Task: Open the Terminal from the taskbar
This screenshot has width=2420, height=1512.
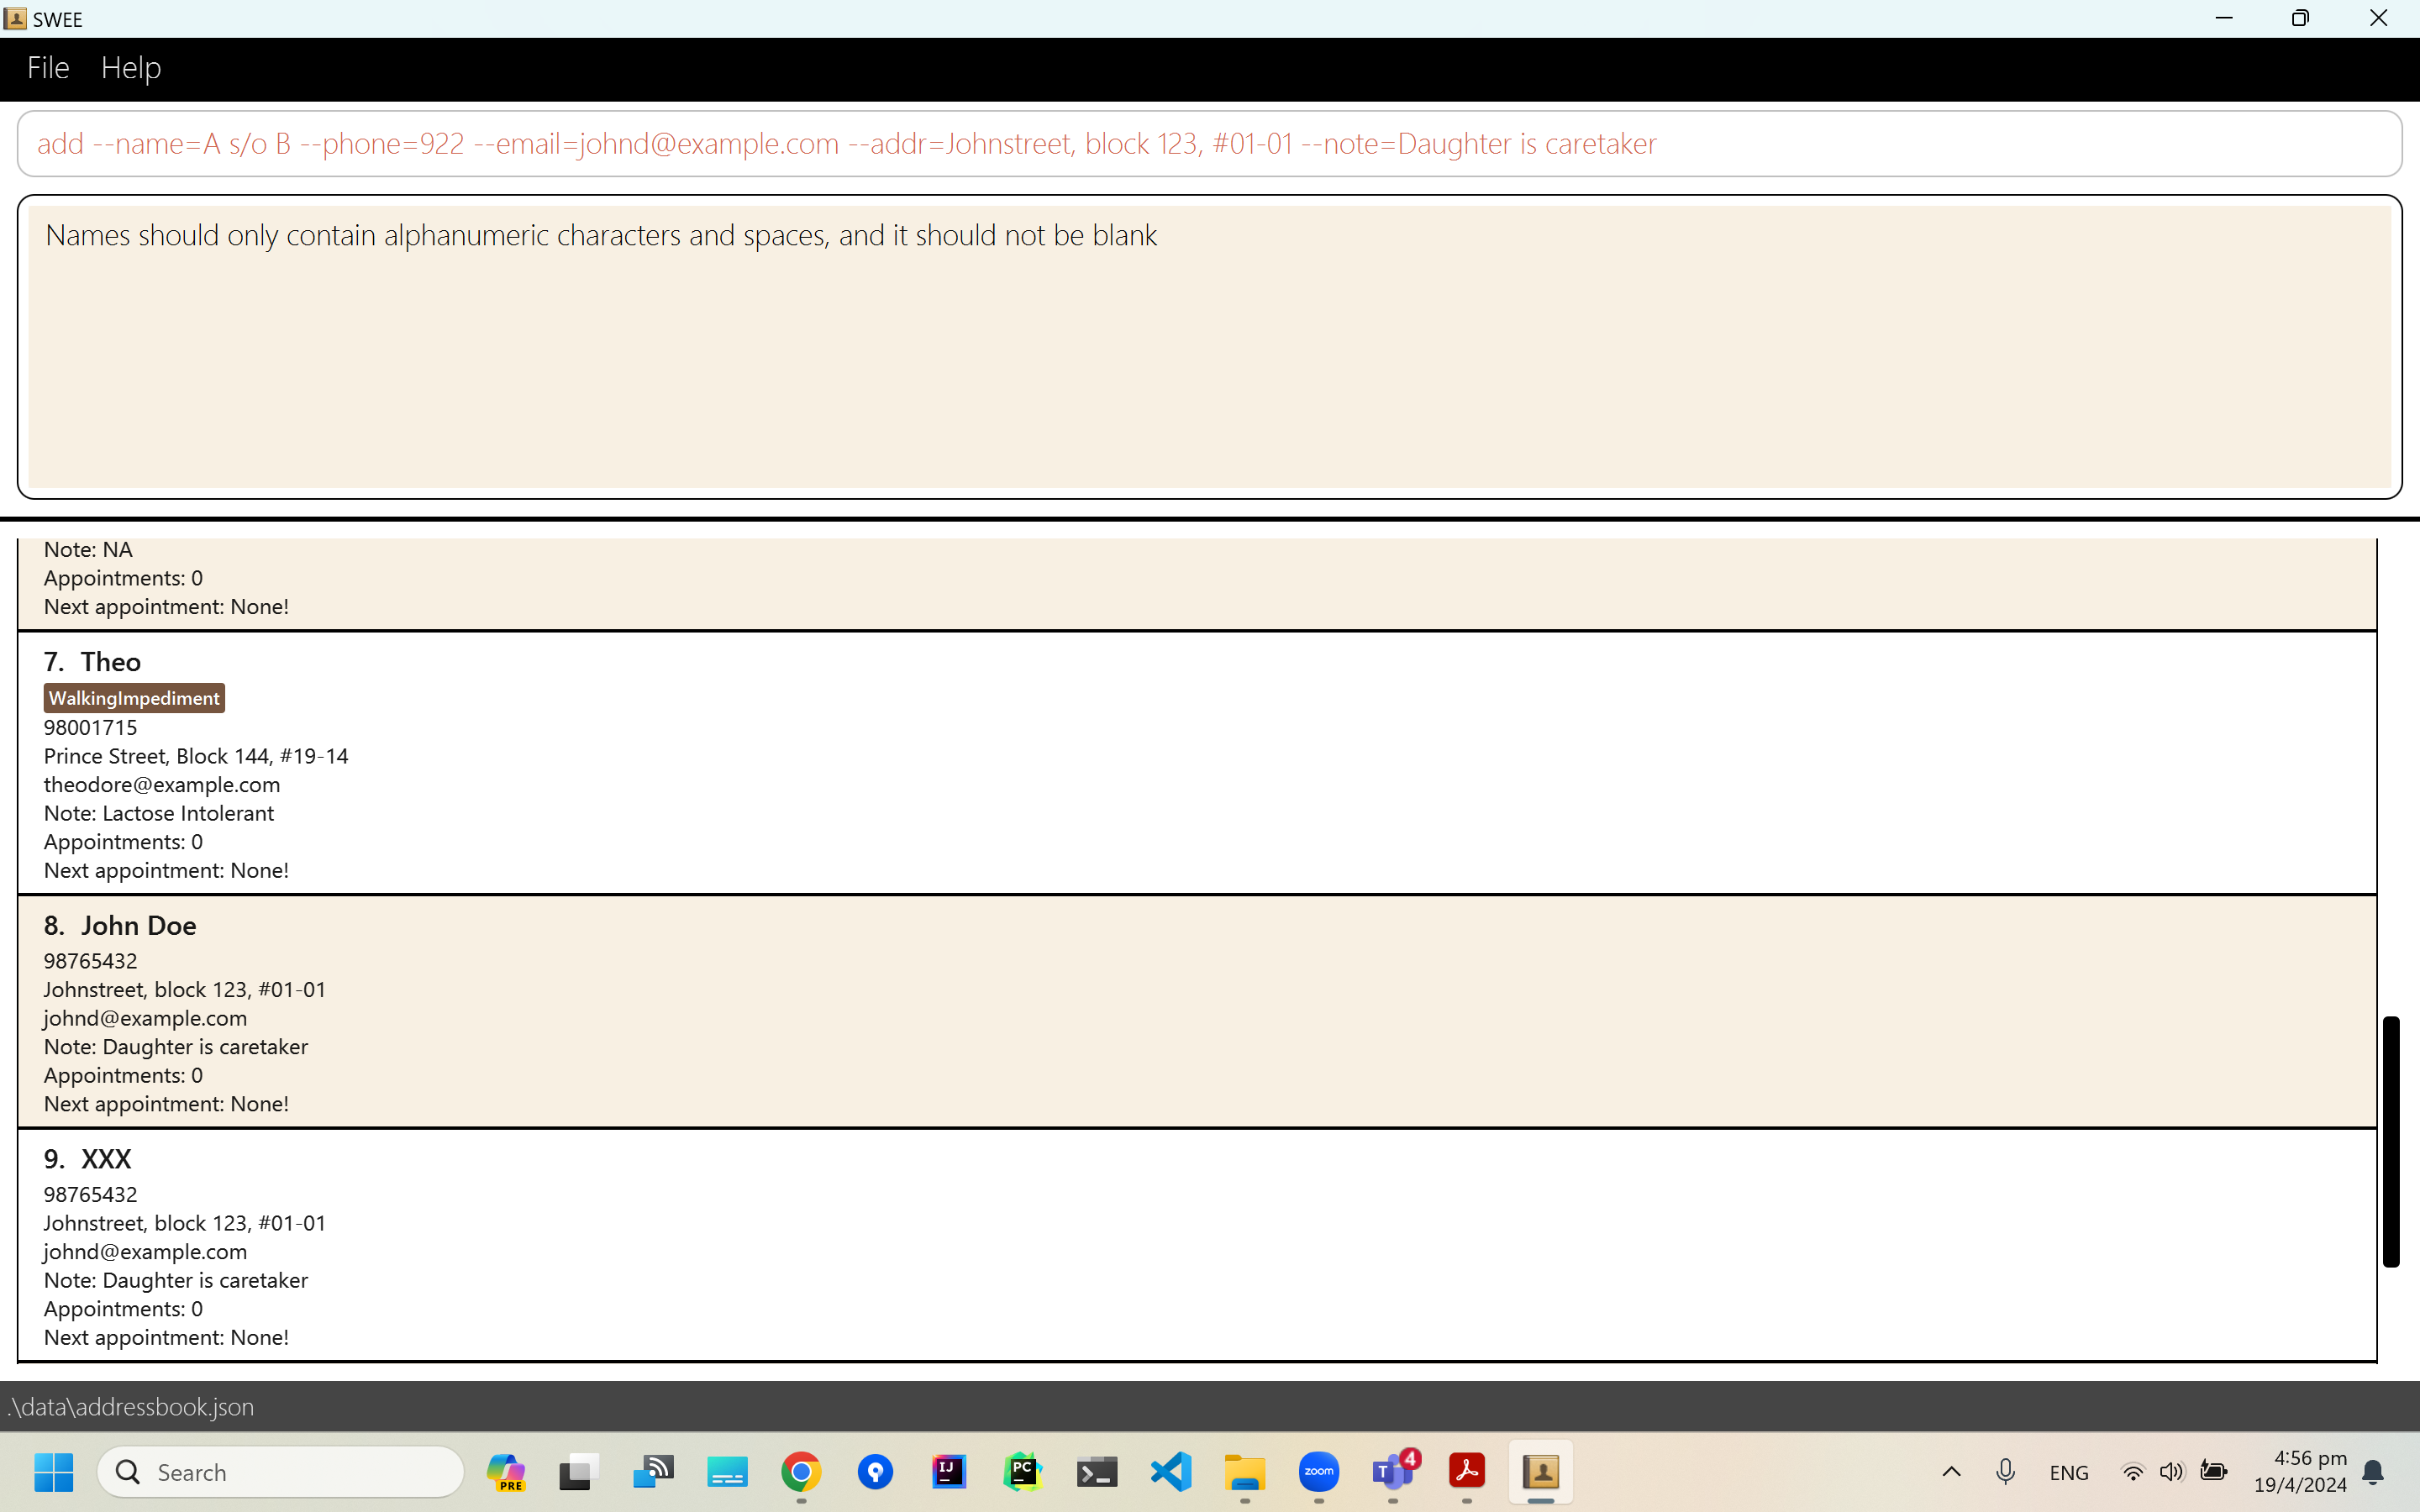Action: click(1096, 1472)
